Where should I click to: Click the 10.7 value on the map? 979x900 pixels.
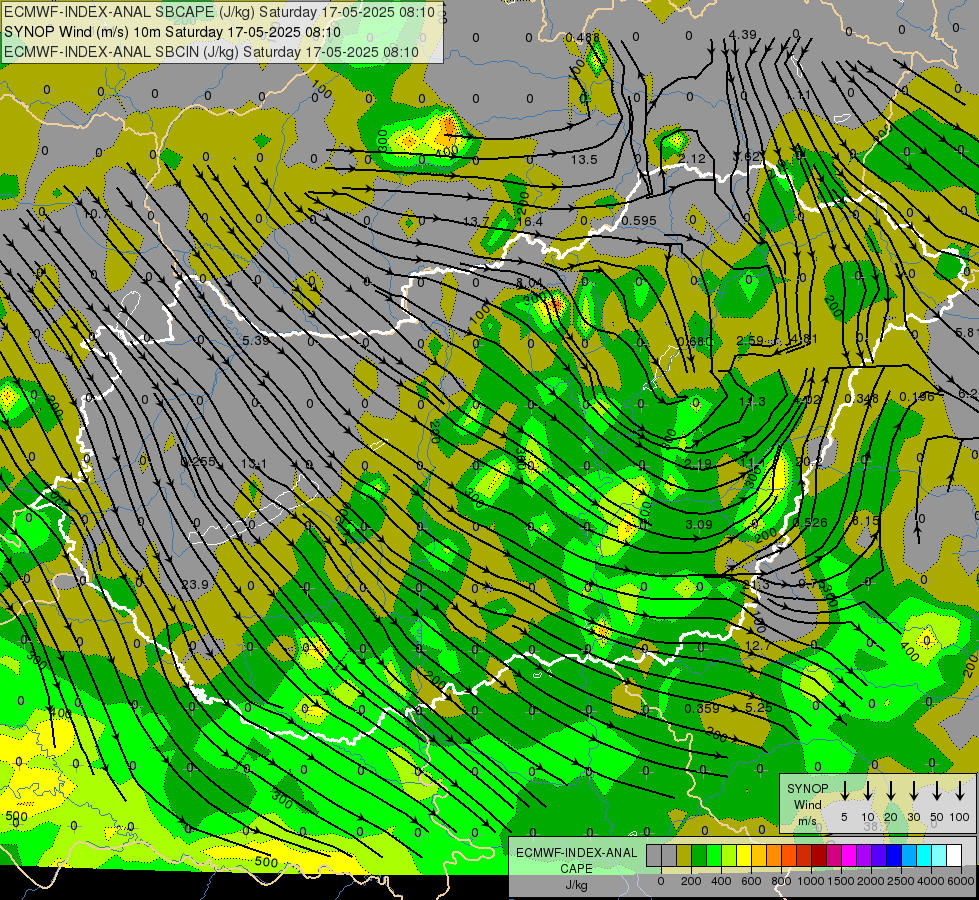click(95, 214)
